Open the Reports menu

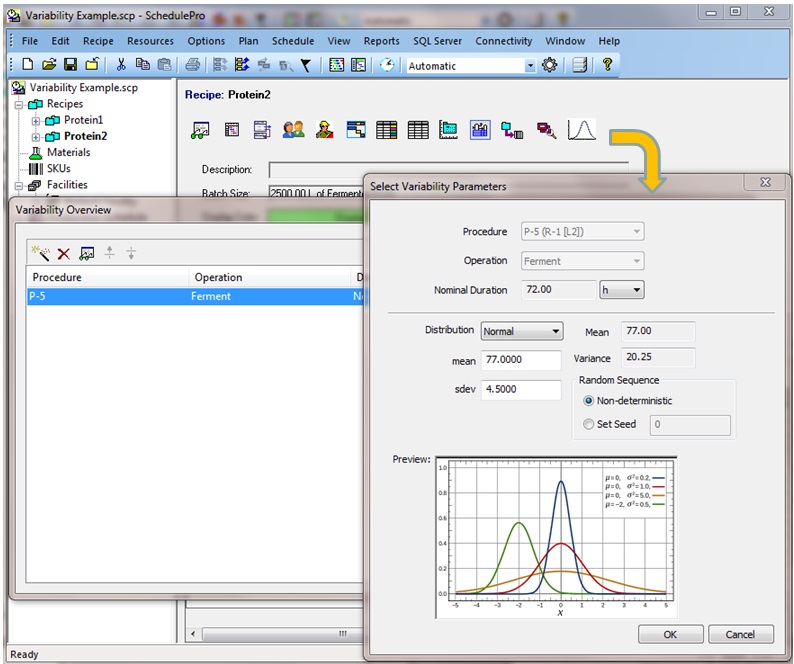point(381,41)
